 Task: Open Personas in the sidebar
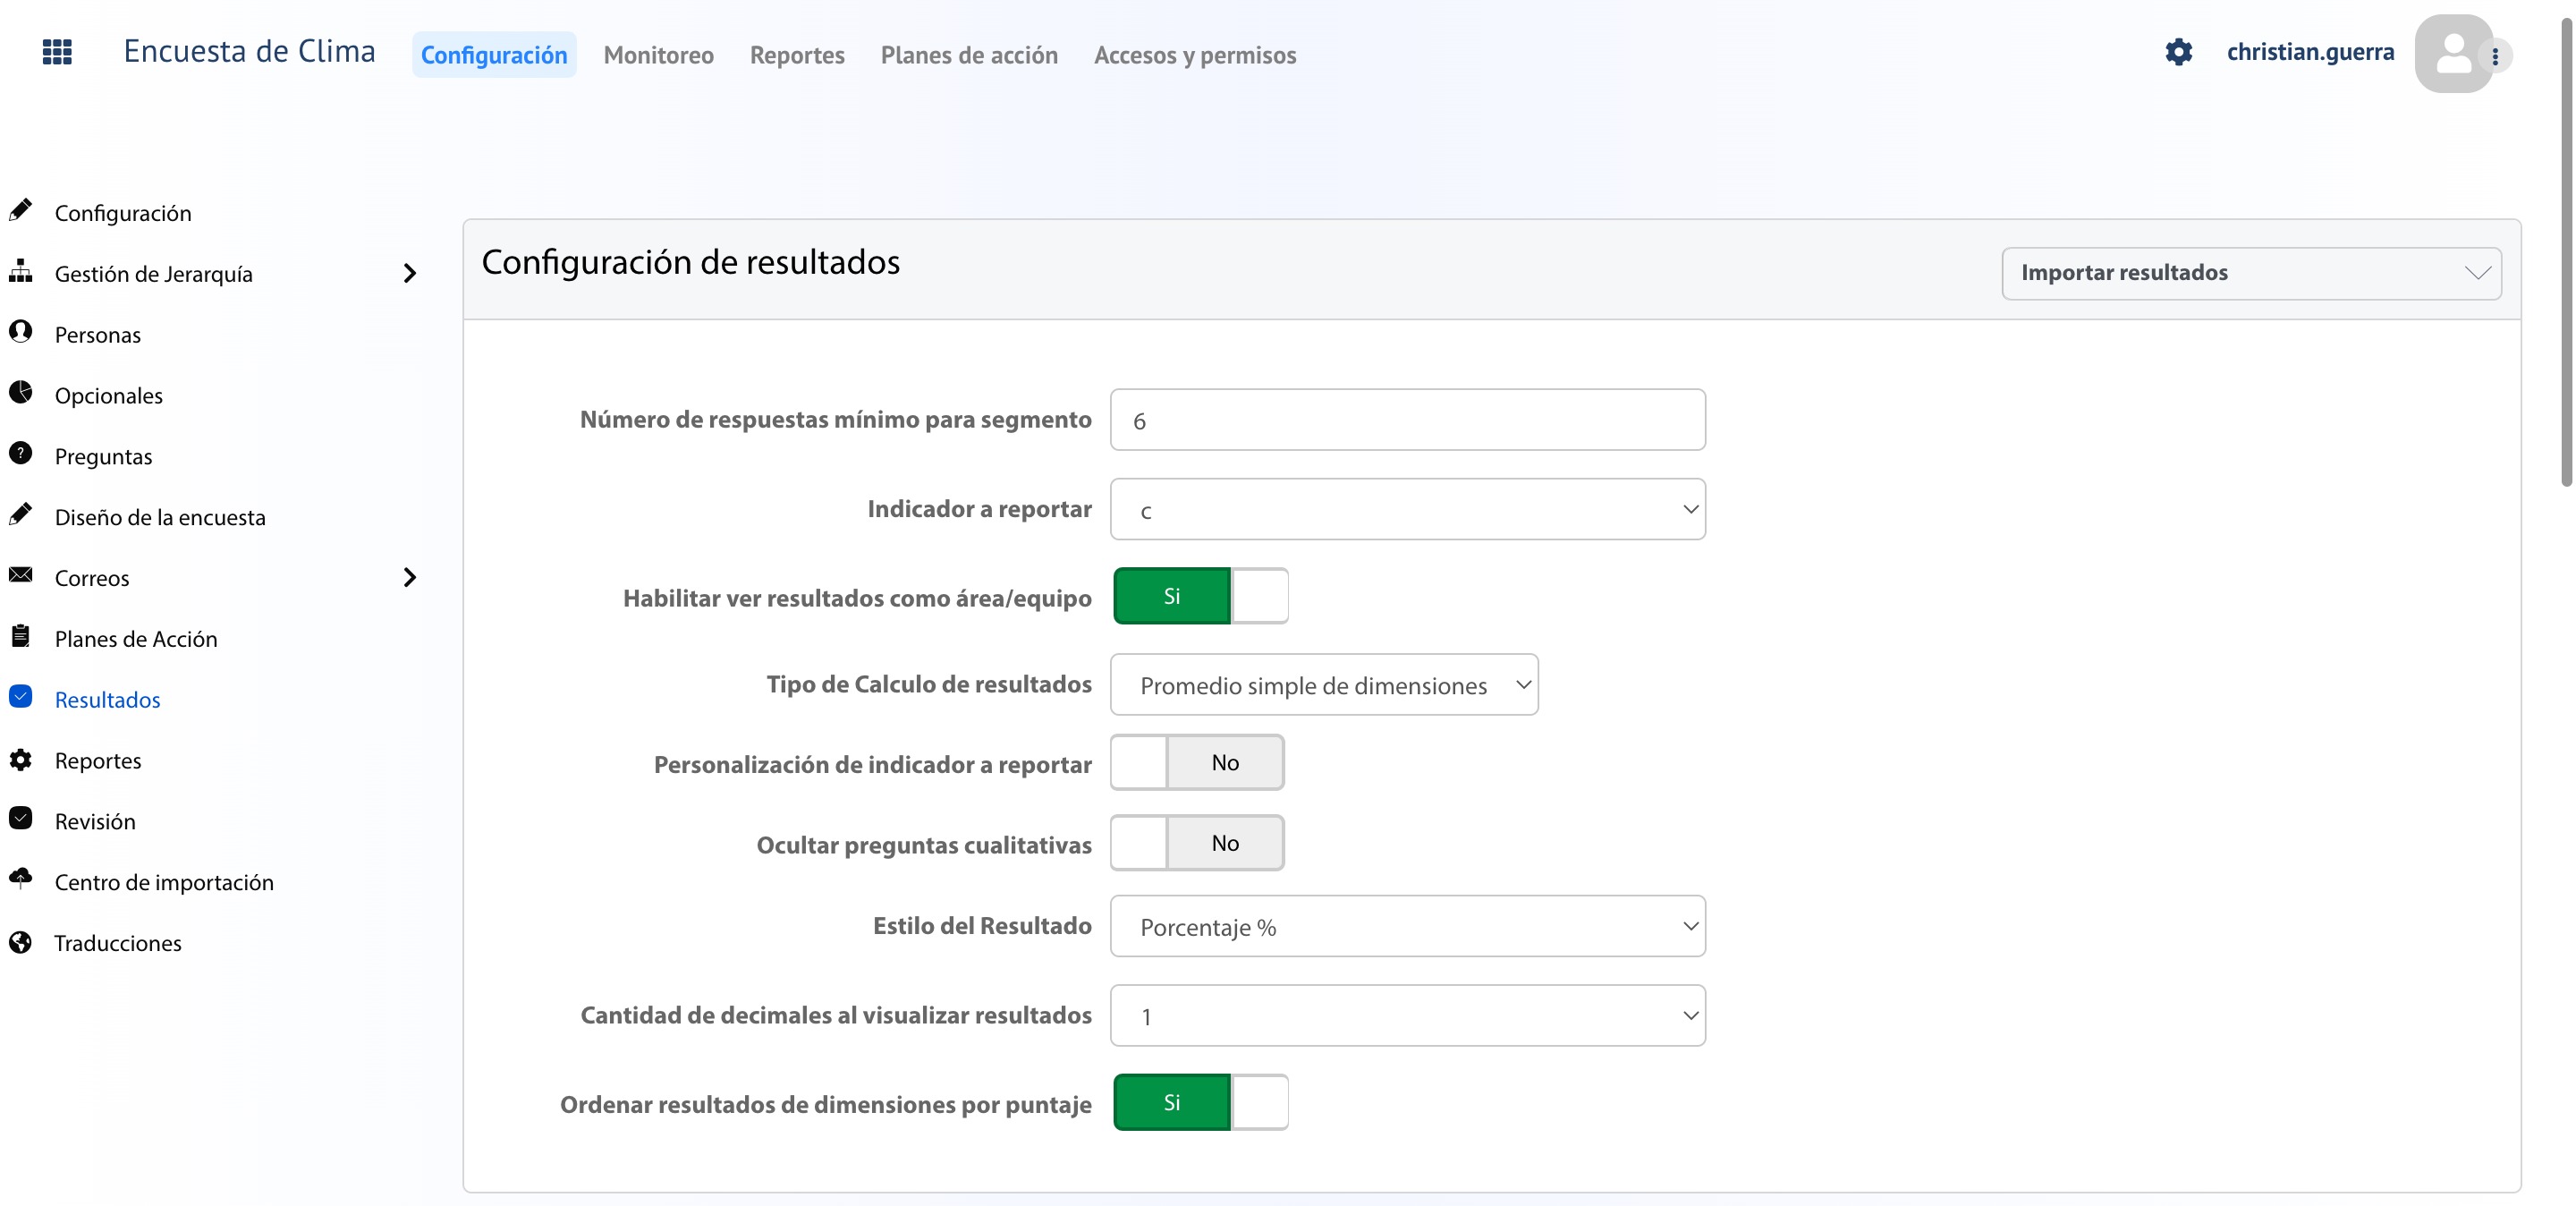(x=98, y=335)
